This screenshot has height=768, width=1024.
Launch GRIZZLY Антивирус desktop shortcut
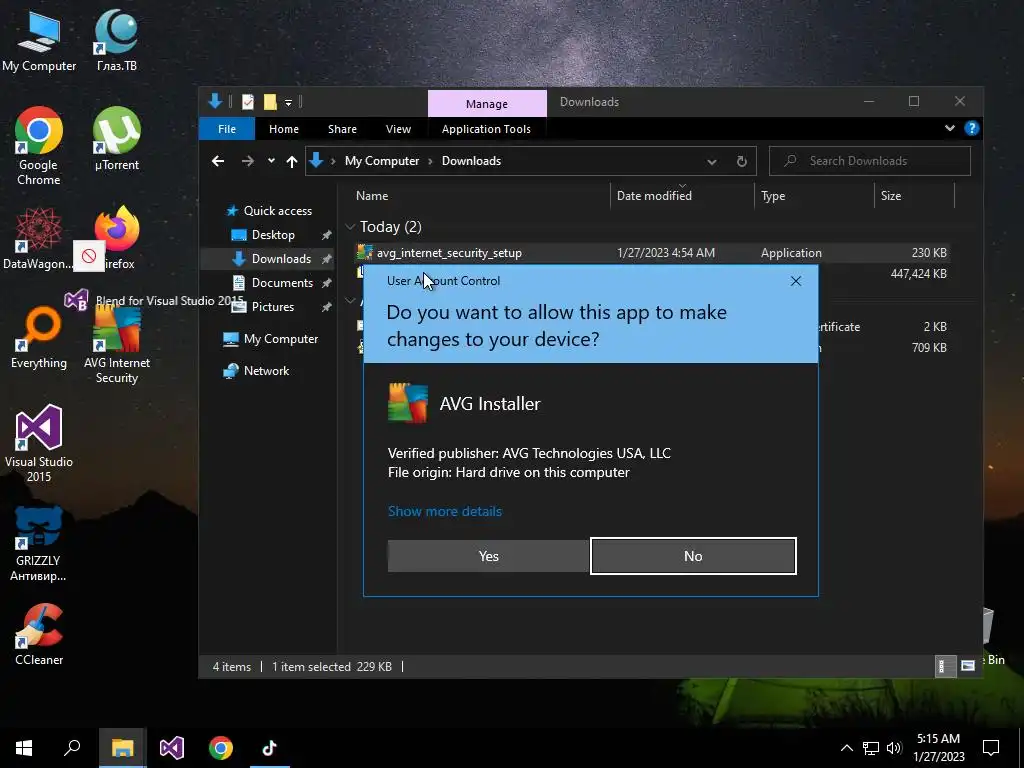pyautogui.click(x=39, y=543)
